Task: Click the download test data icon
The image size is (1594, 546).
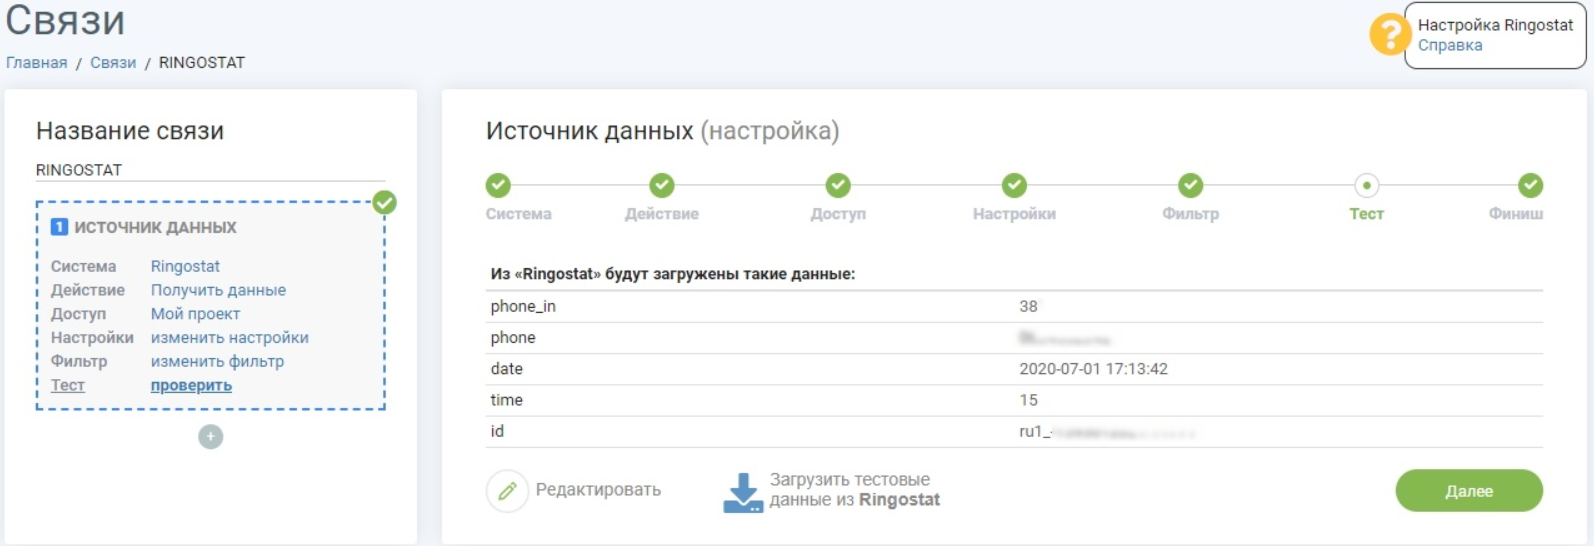Action: click(x=743, y=493)
